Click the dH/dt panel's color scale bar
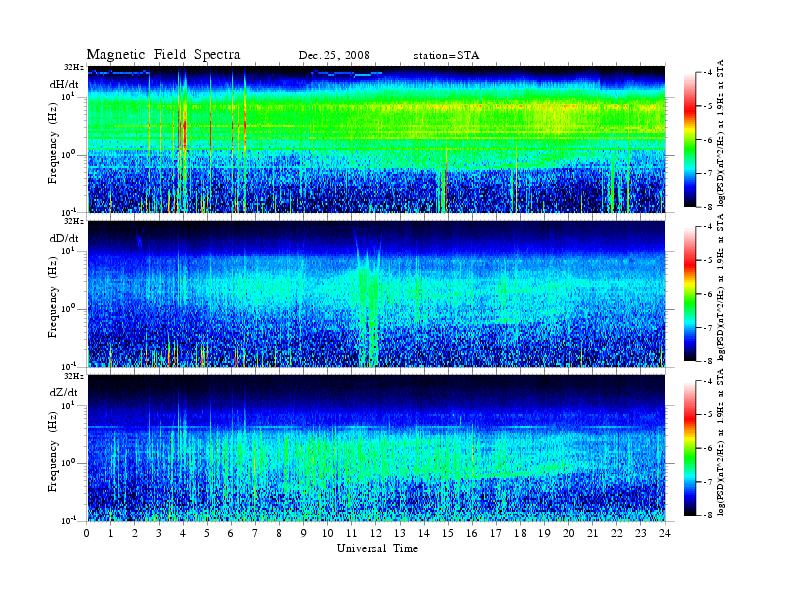The width and height of the screenshot is (792, 612). [689, 140]
